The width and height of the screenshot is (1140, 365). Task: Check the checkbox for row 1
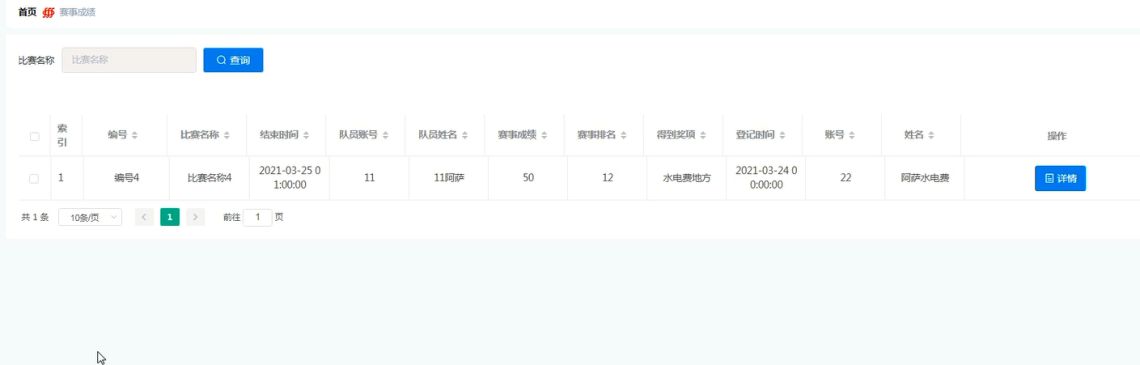(34, 178)
